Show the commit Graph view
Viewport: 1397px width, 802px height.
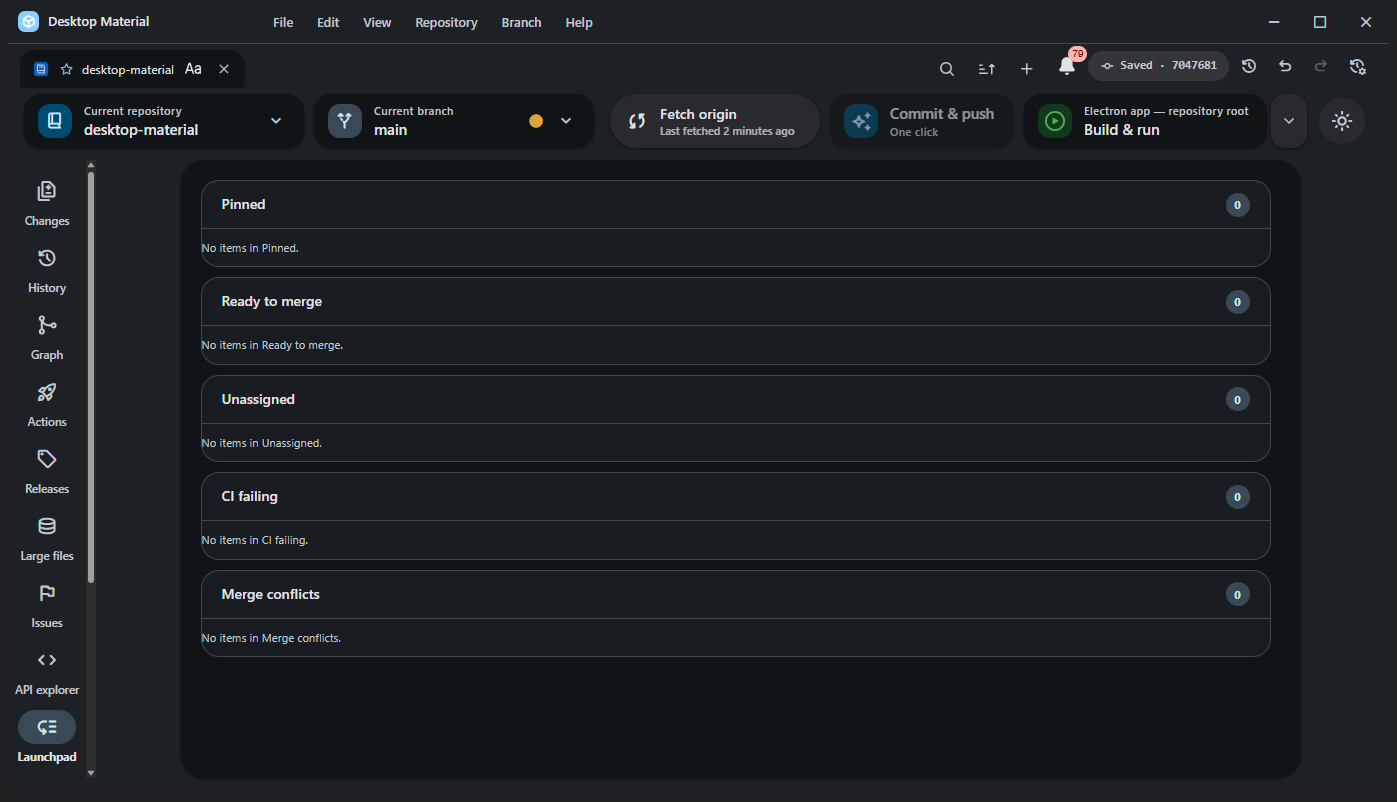click(x=47, y=337)
